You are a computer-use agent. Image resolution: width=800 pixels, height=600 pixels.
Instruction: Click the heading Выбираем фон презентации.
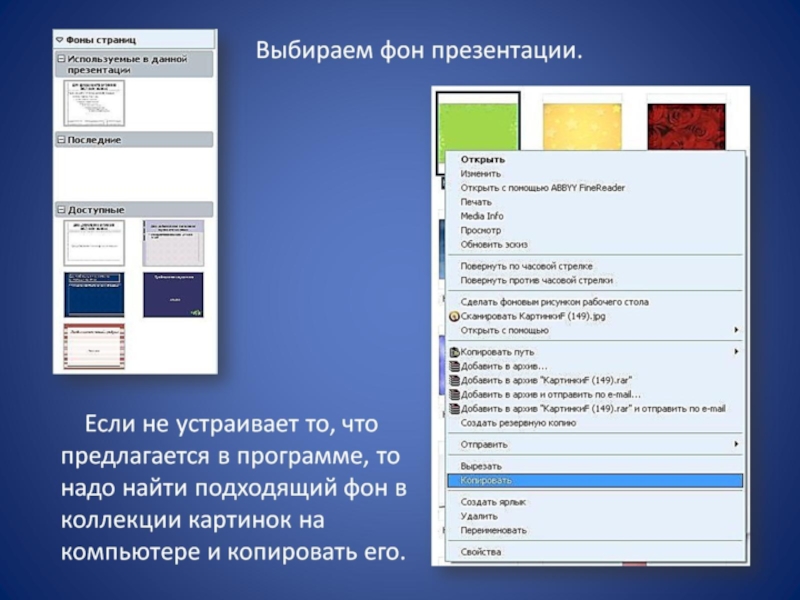(x=419, y=51)
